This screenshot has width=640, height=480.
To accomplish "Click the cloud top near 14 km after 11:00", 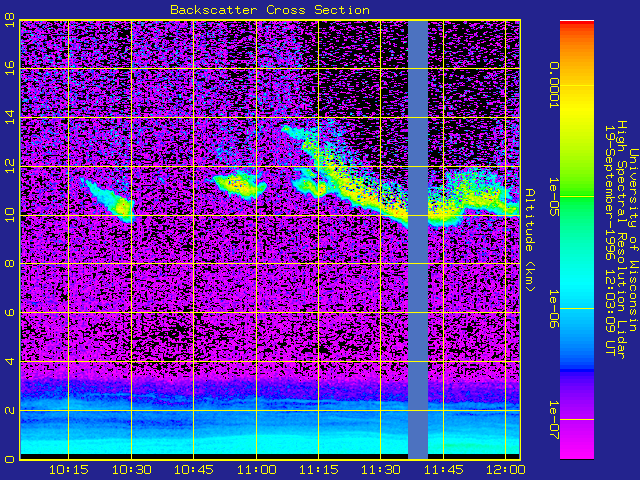I will [300, 135].
